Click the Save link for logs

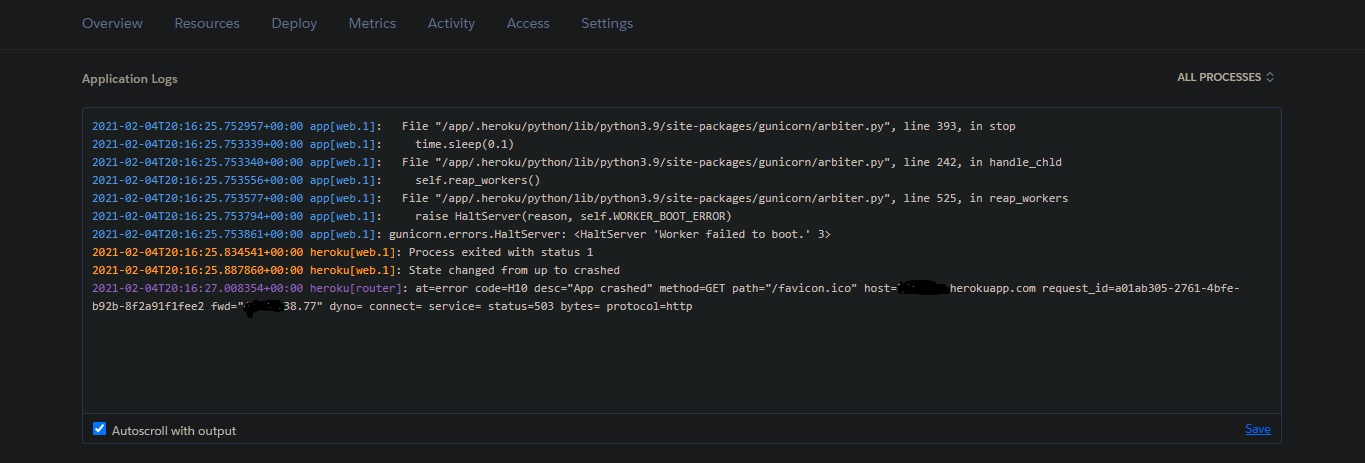1258,429
